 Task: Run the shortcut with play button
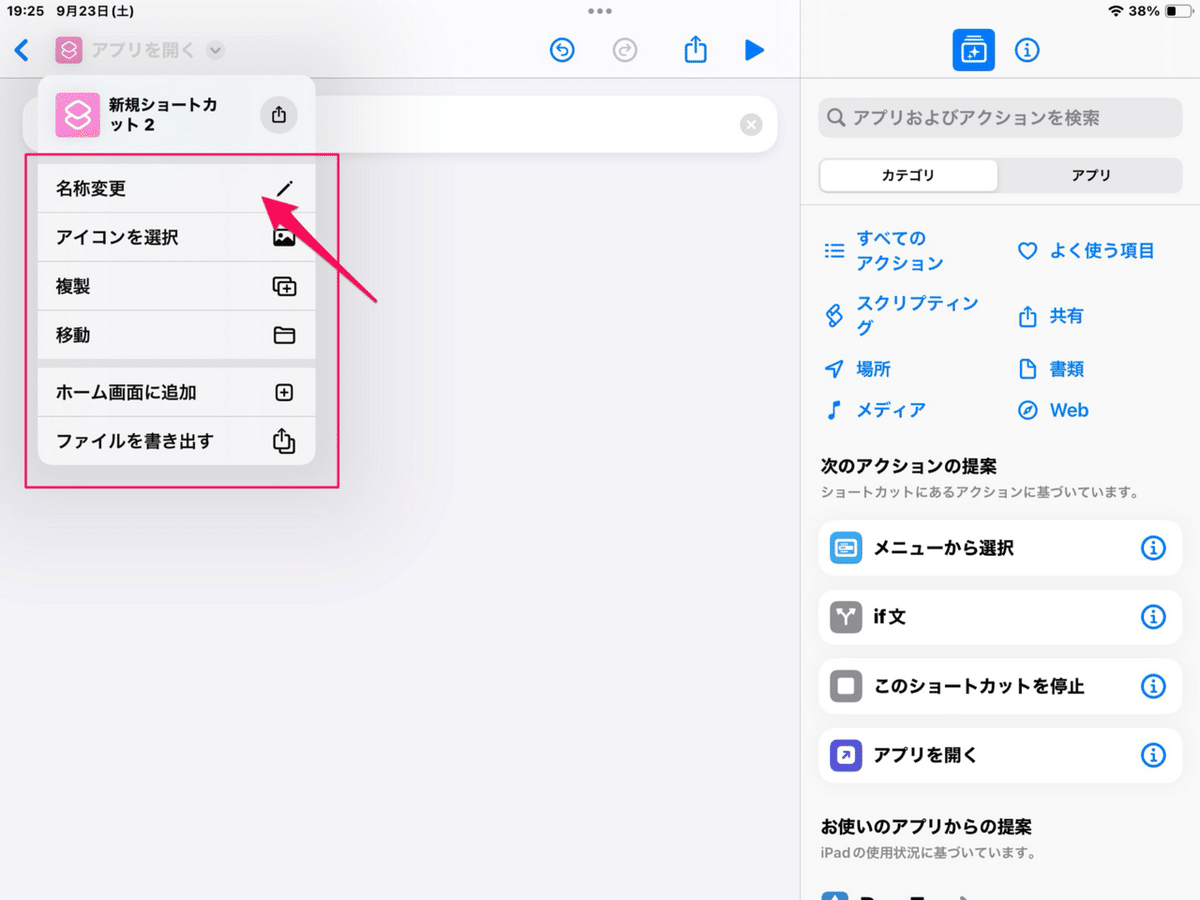[755, 50]
